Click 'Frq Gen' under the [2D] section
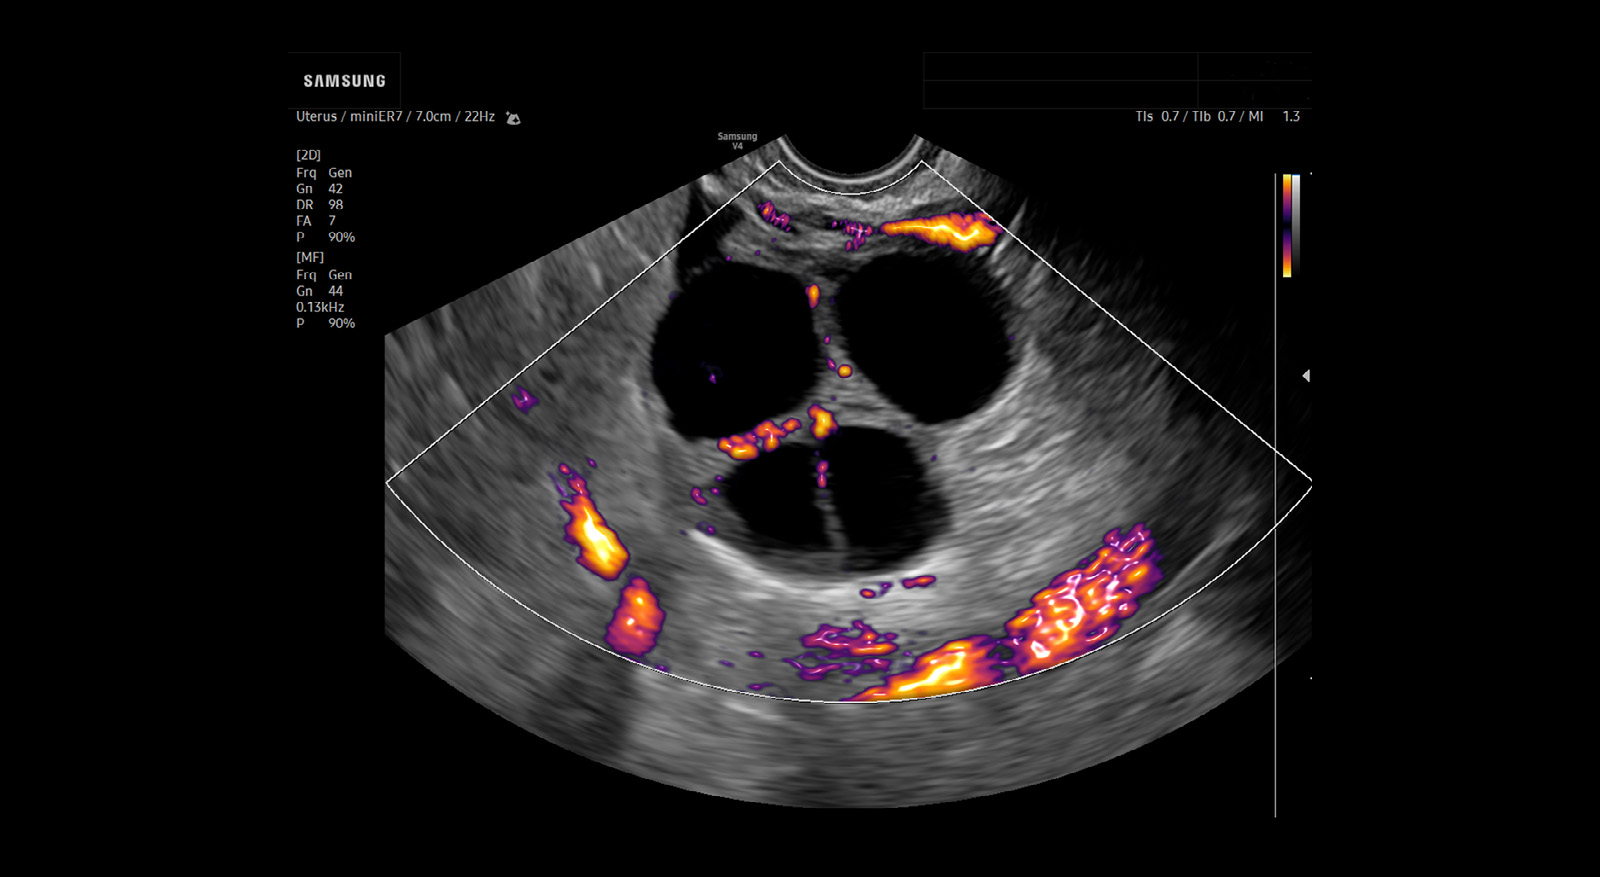The width and height of the screenshot is (1600, 877). [x=324, y=173]
